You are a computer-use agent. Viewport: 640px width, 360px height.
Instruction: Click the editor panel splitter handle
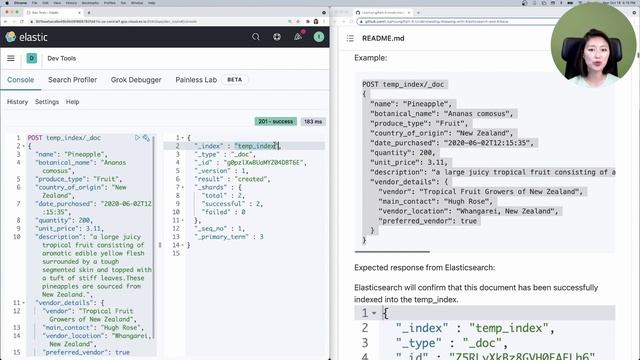160,245
